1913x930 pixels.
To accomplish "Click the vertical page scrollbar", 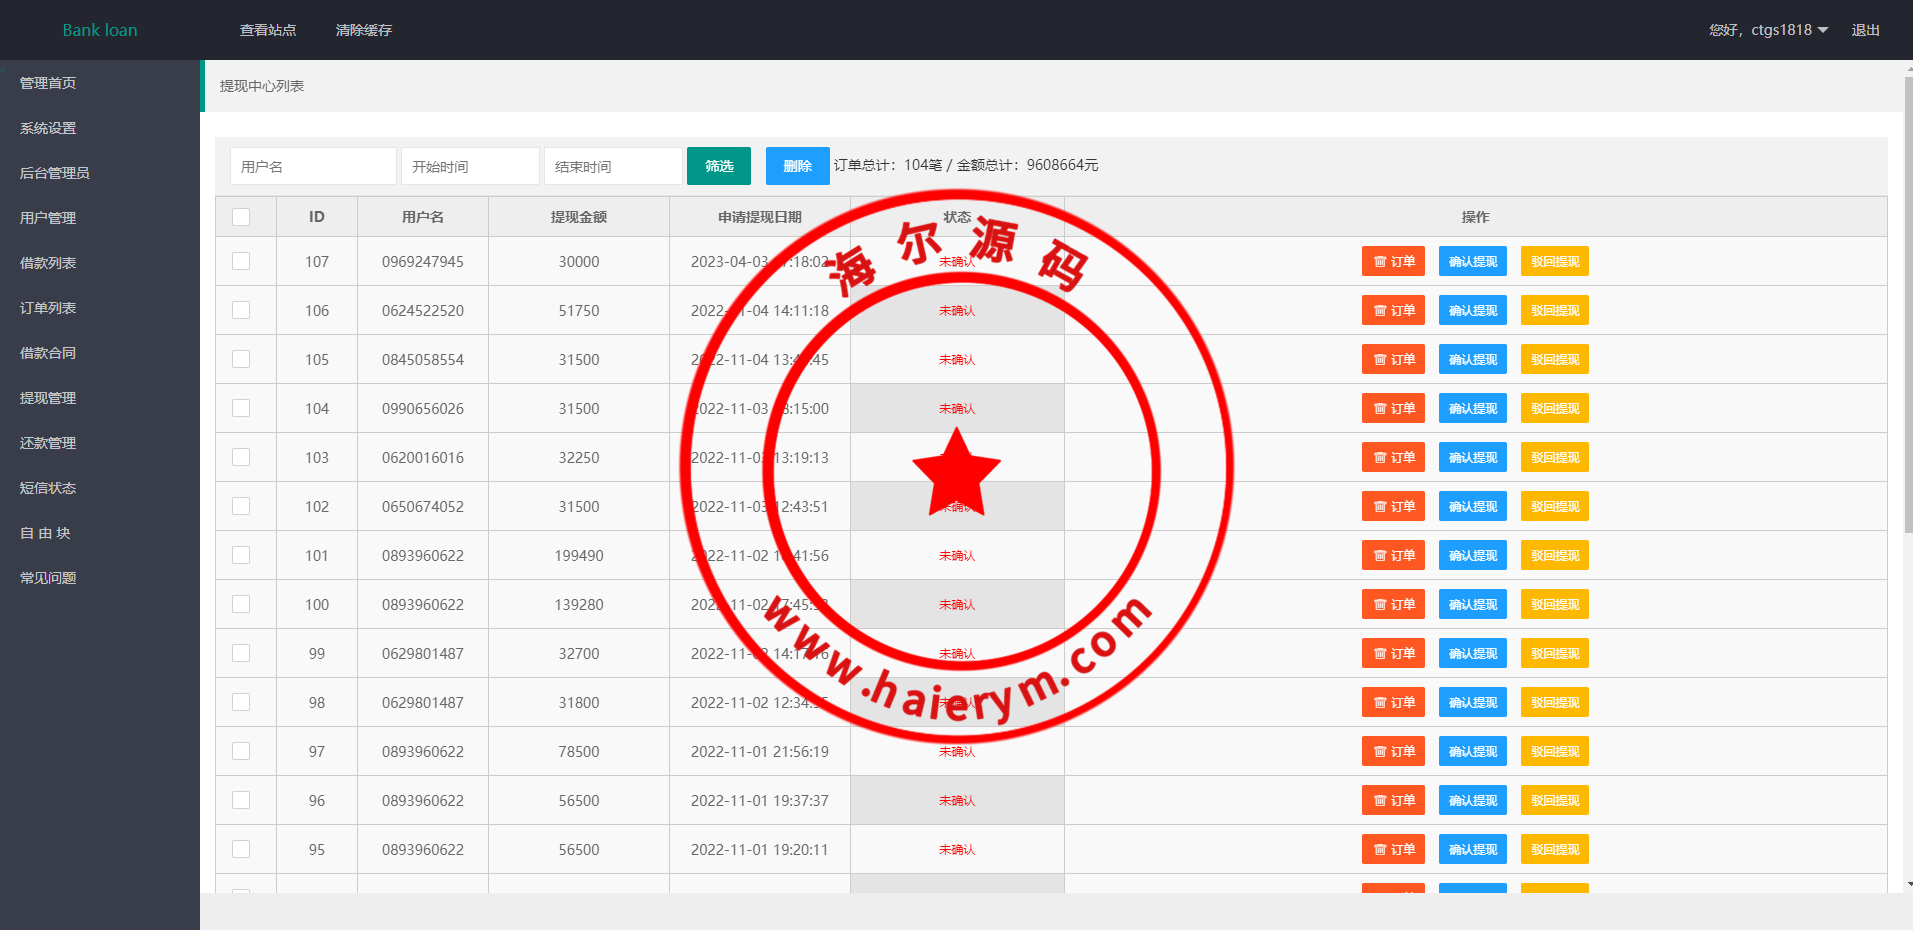I will tap(1908, 300).
